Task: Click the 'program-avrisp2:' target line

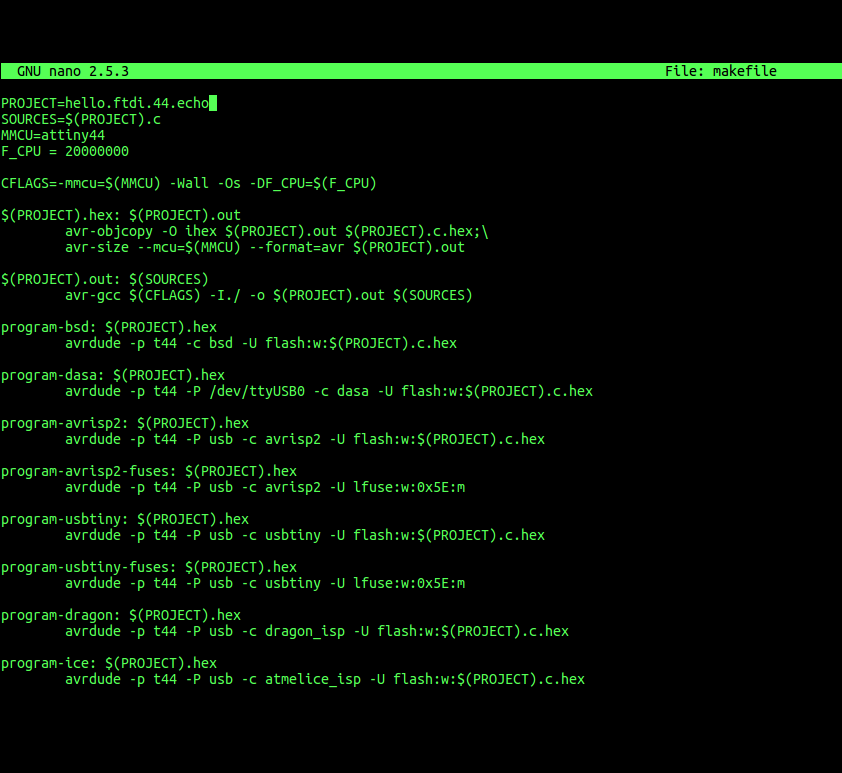Action: (125, 423)
